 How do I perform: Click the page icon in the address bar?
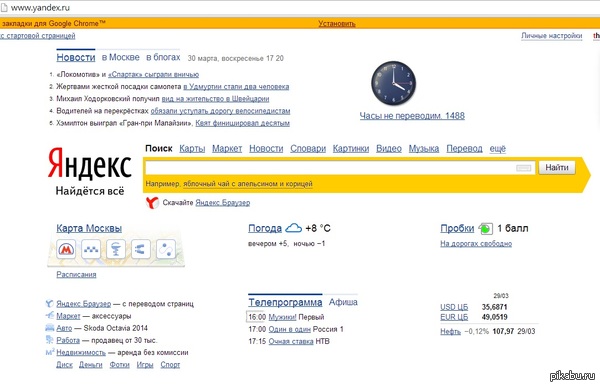(4, 7)
